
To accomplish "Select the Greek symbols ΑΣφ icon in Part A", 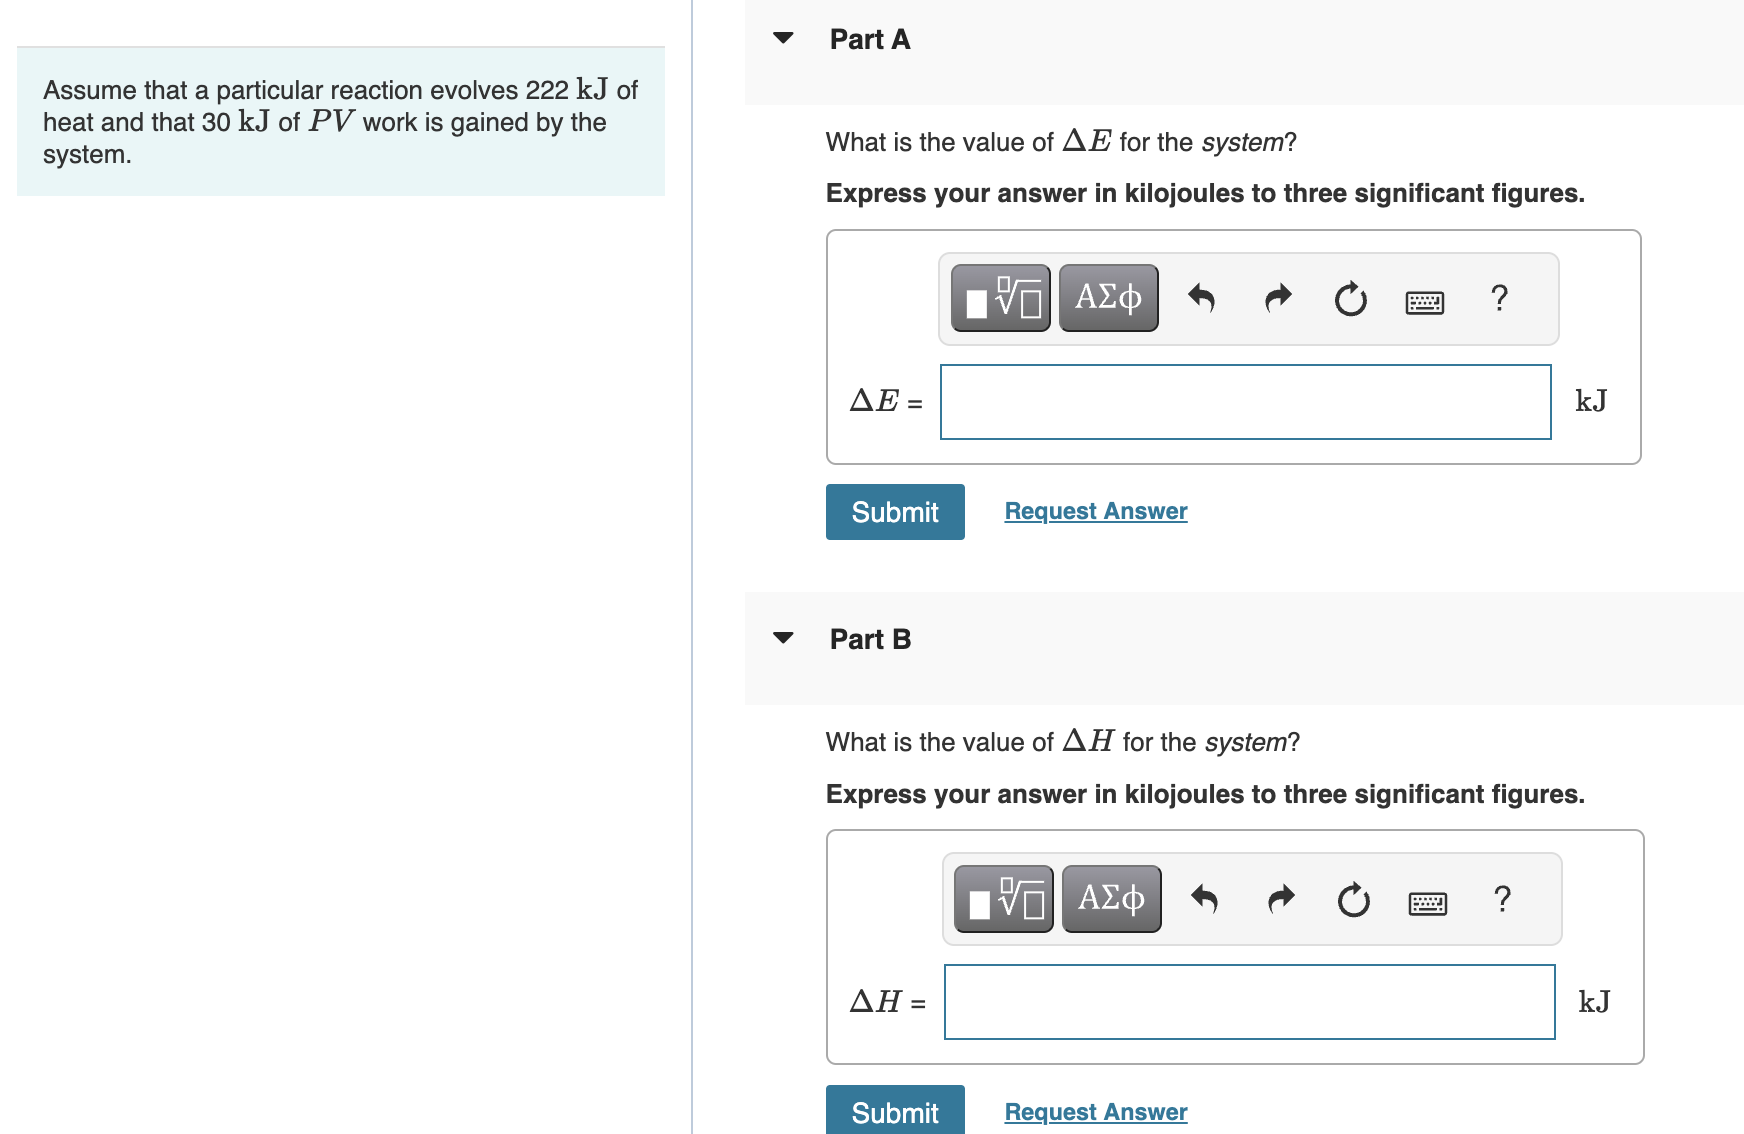I will (x=1107, y=297).
